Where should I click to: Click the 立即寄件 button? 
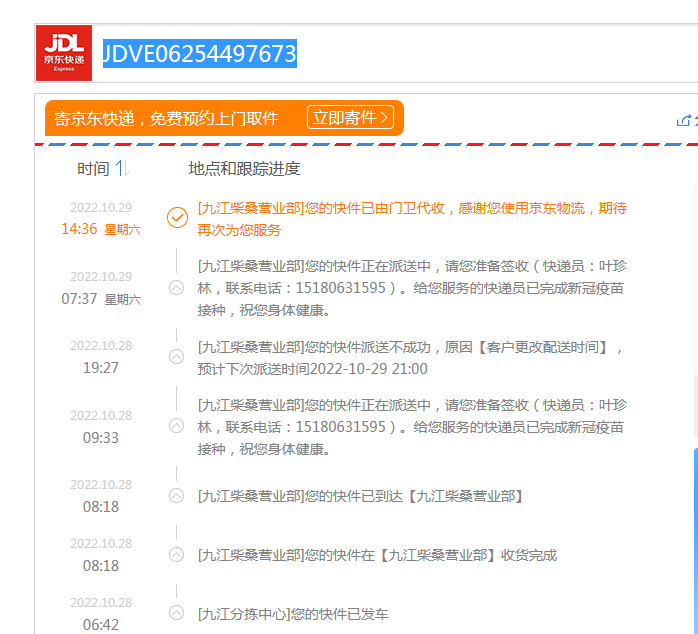(350, 118)
